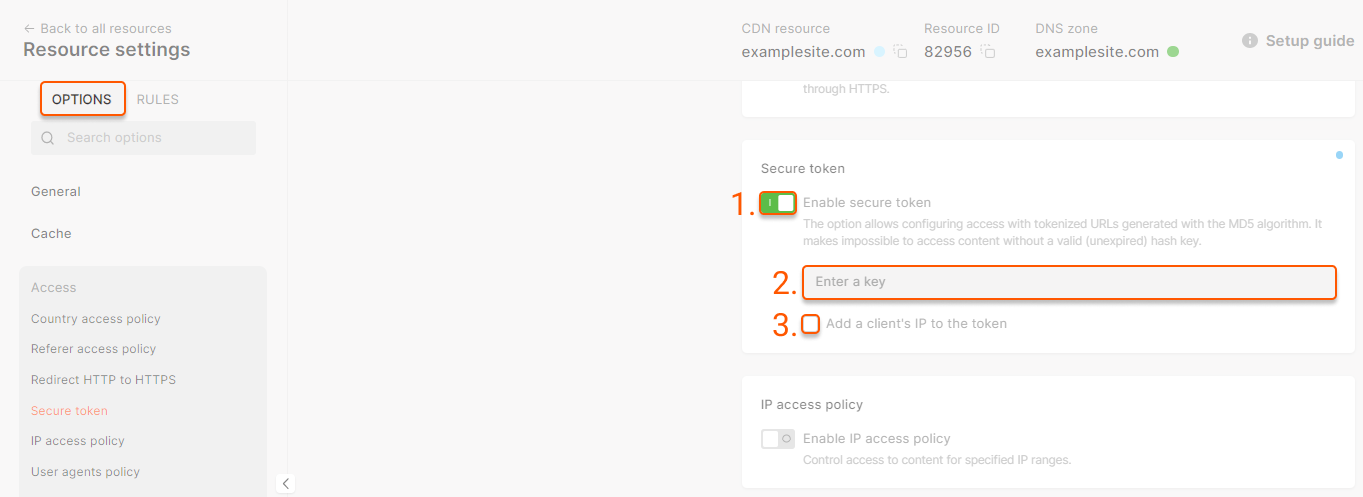The height and width of the screenshot is (497, 1363).
Task: Turn on Enable IP access policy toggle
Action: coord(778,439)
